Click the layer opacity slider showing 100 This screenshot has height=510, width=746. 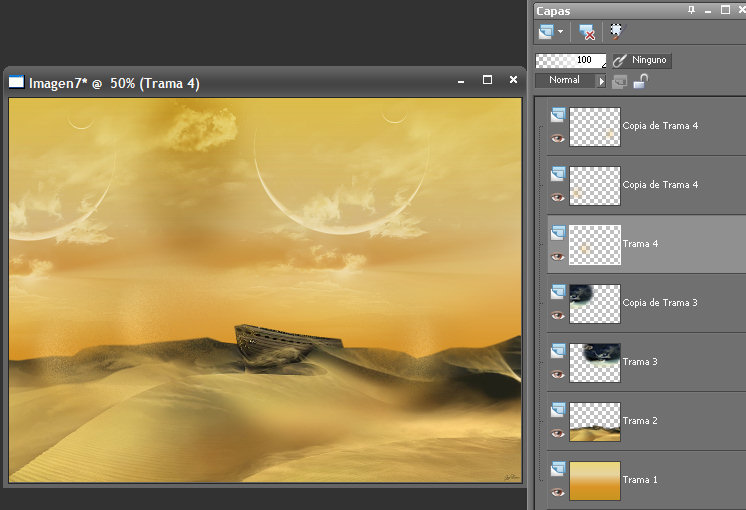click(x=570, y=60)
